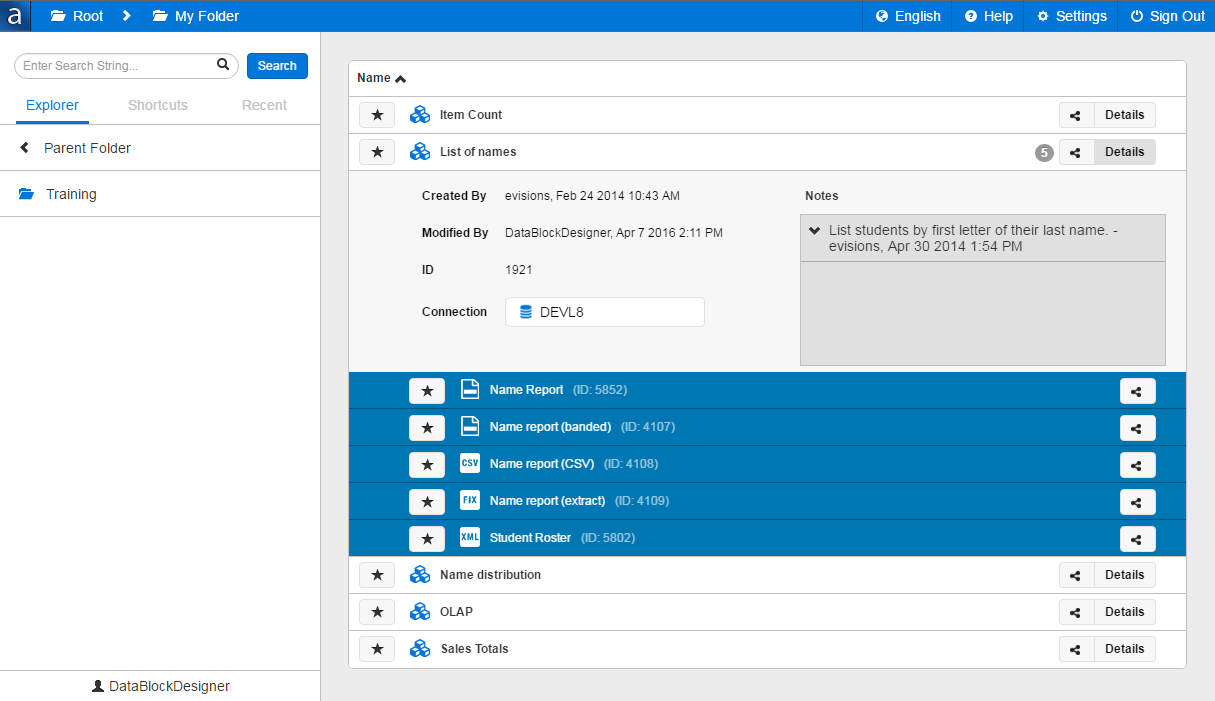This screenshot has width=1215, height=701.
Task: Star the Name Report item
Action: (427, 390)
